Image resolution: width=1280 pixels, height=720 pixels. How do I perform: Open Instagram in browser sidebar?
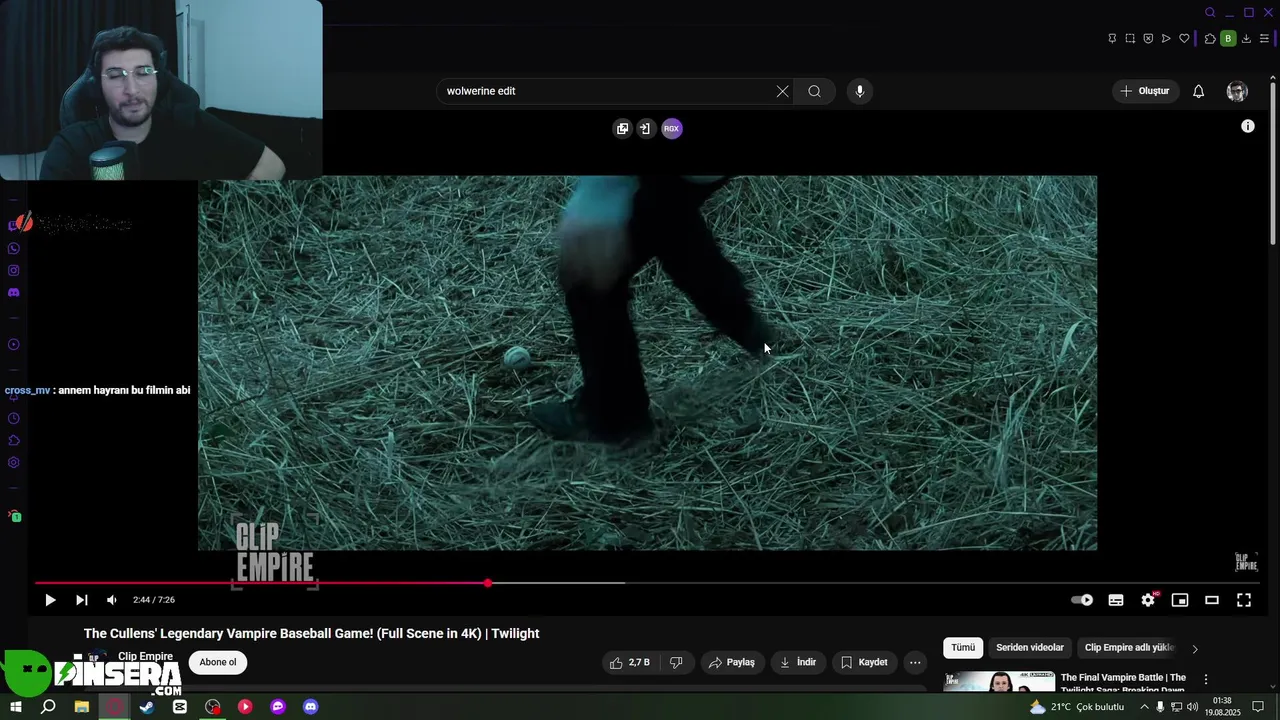click(x=14, y=271)
